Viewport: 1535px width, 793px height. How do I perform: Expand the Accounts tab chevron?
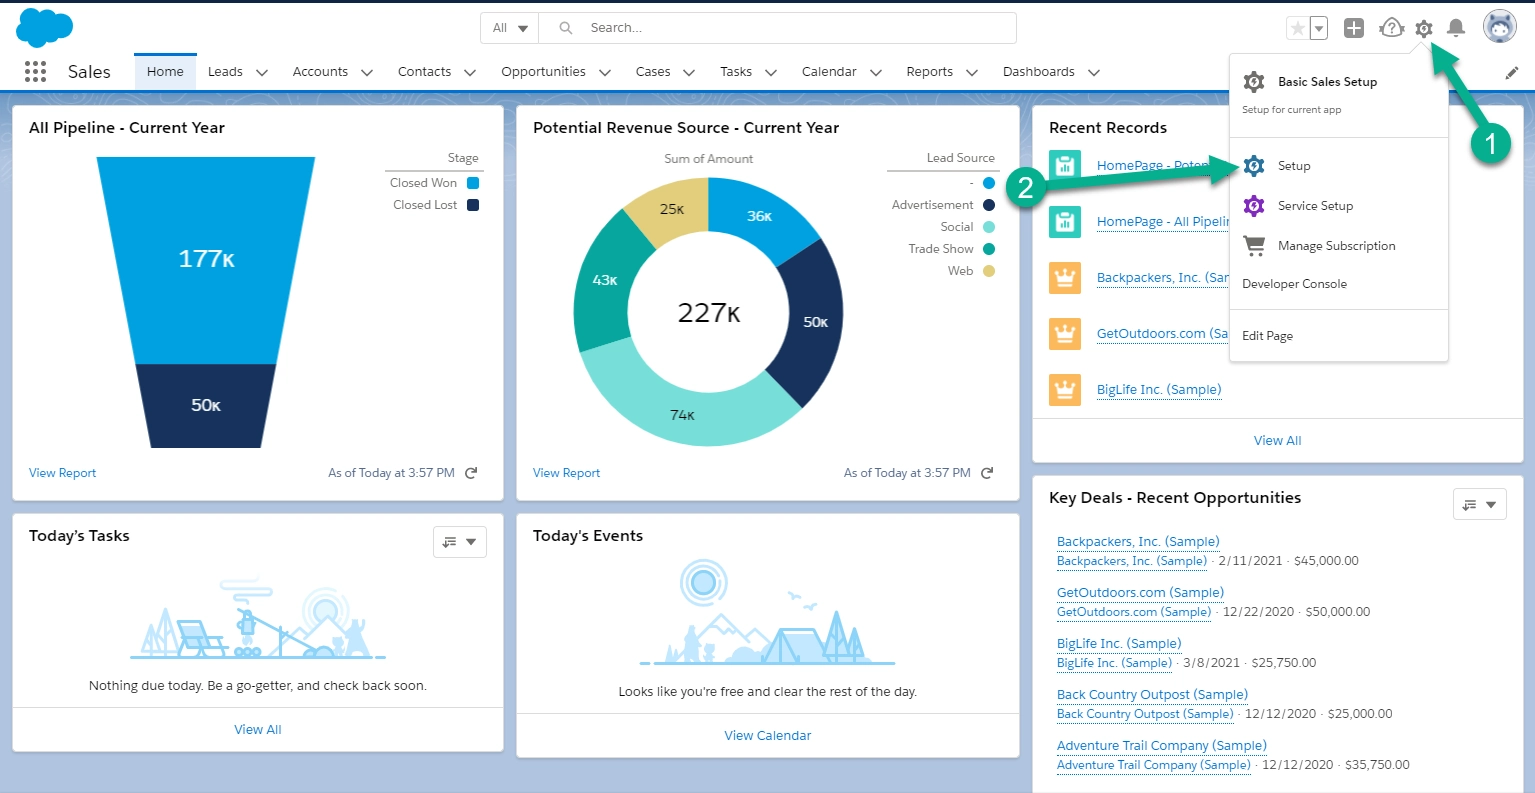pos(367,73)
